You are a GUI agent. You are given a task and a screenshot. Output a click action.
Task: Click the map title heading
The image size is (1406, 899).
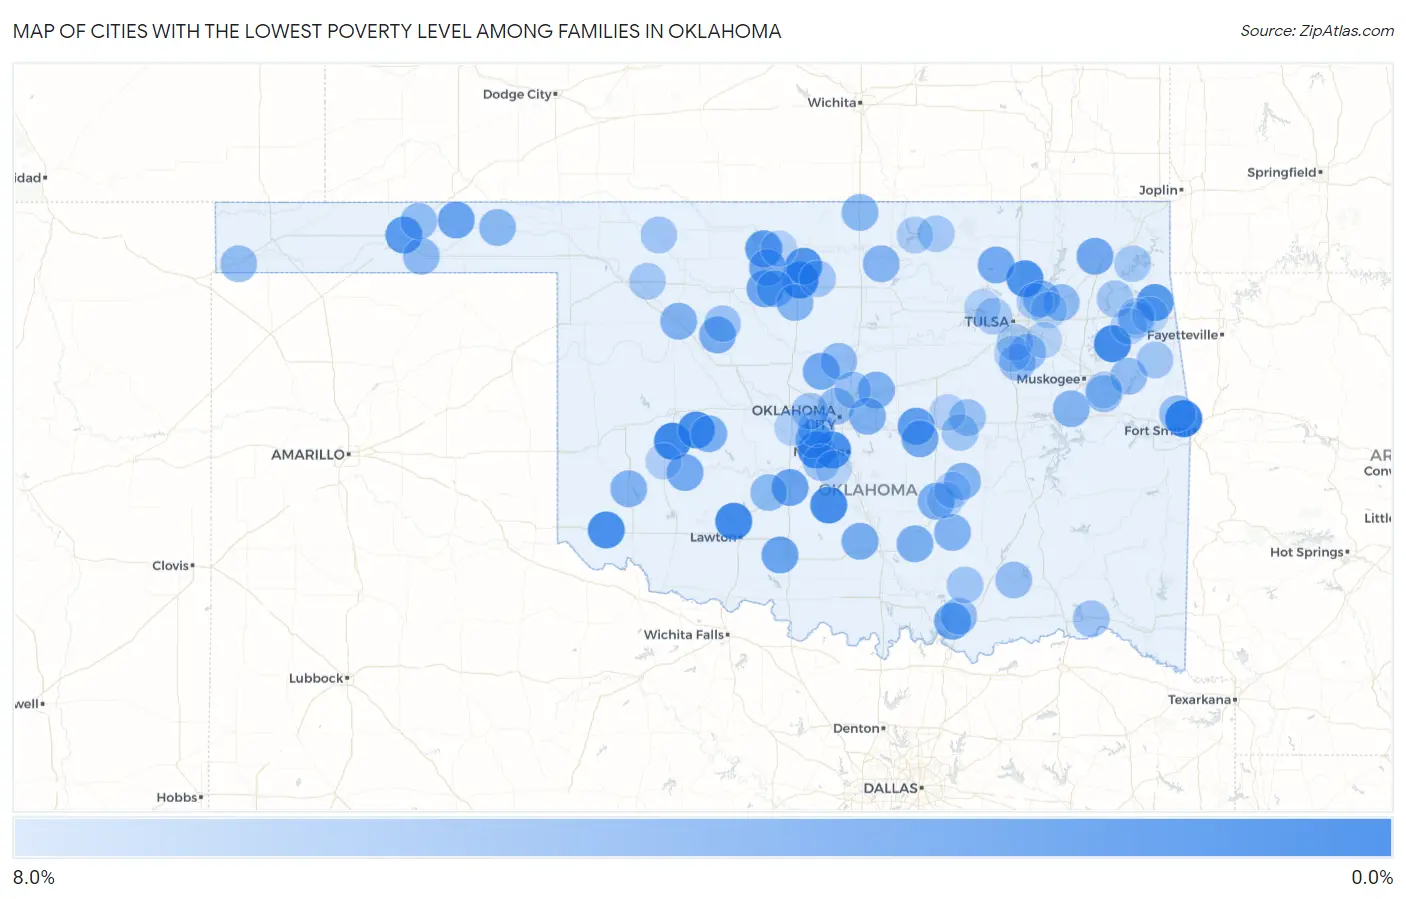click(x=397, y=31)
